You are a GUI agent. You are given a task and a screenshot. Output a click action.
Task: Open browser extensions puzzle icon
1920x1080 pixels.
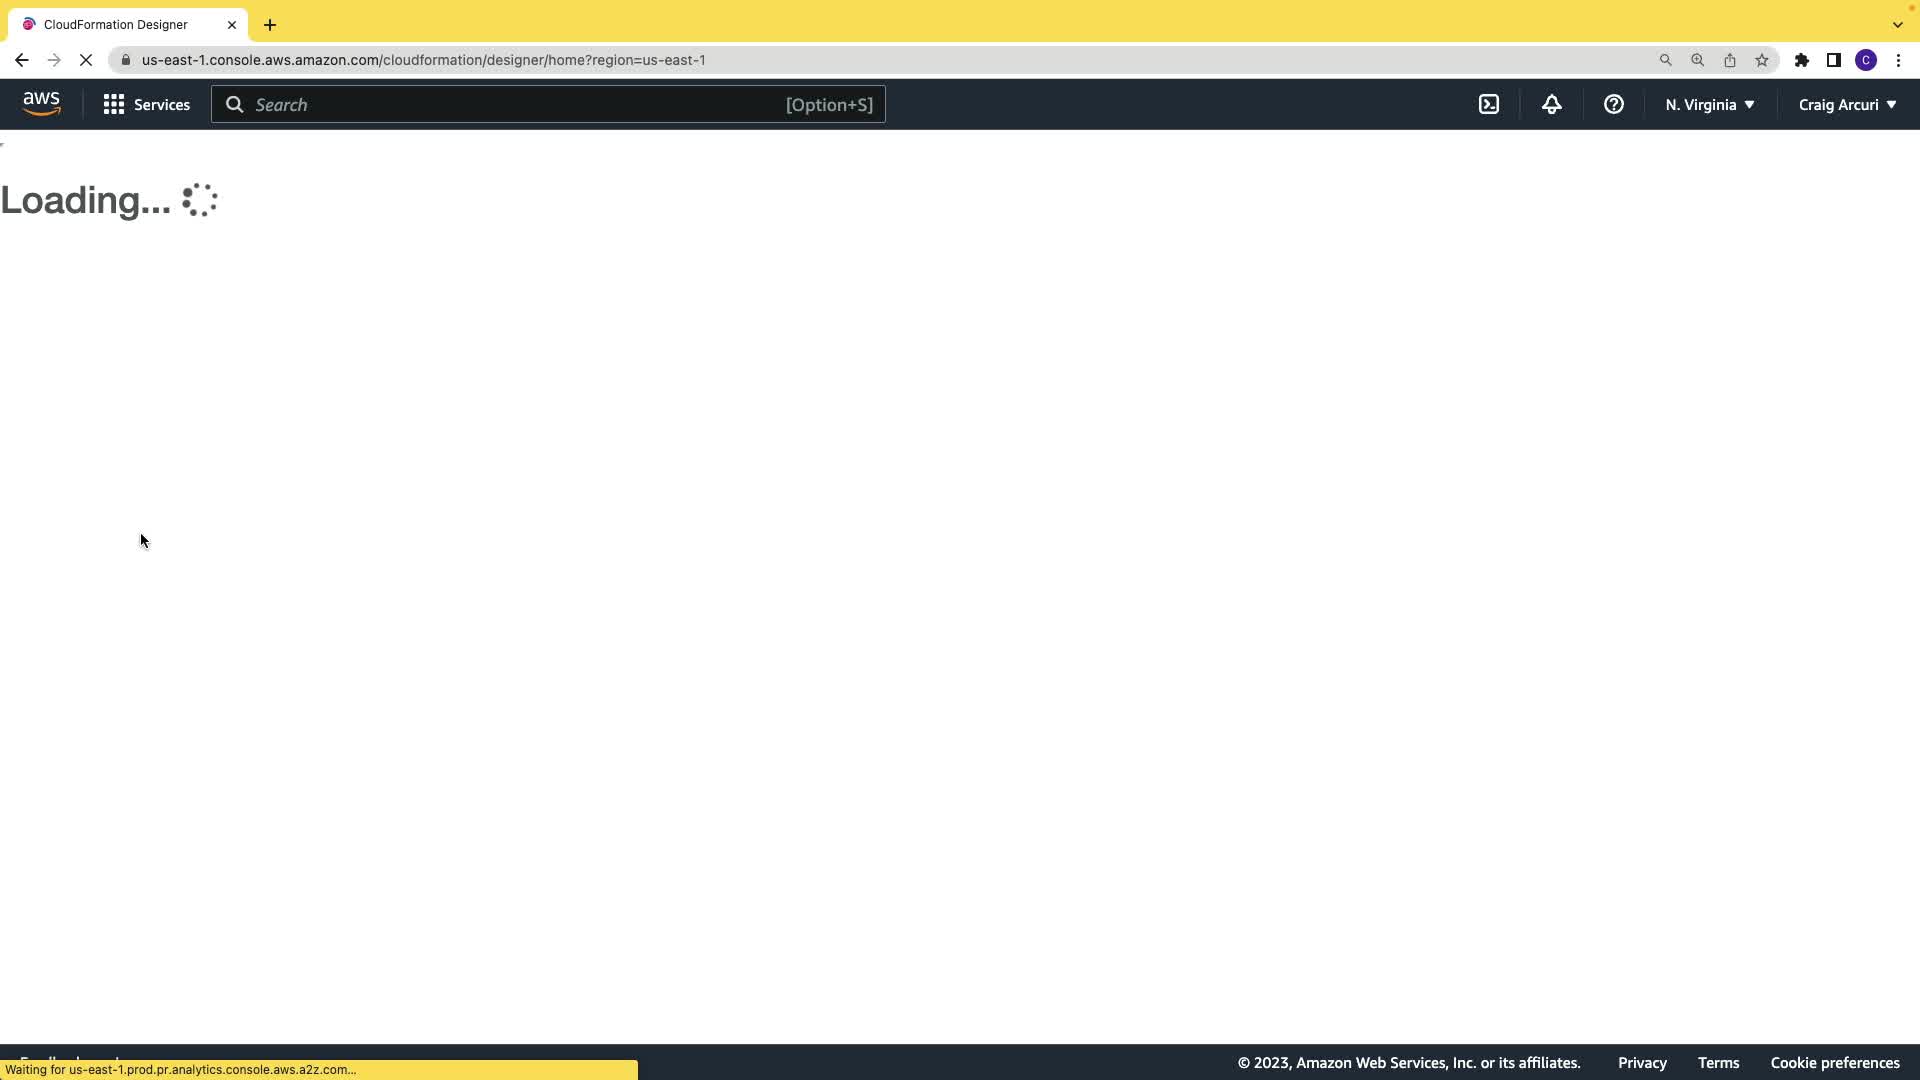1801,60
